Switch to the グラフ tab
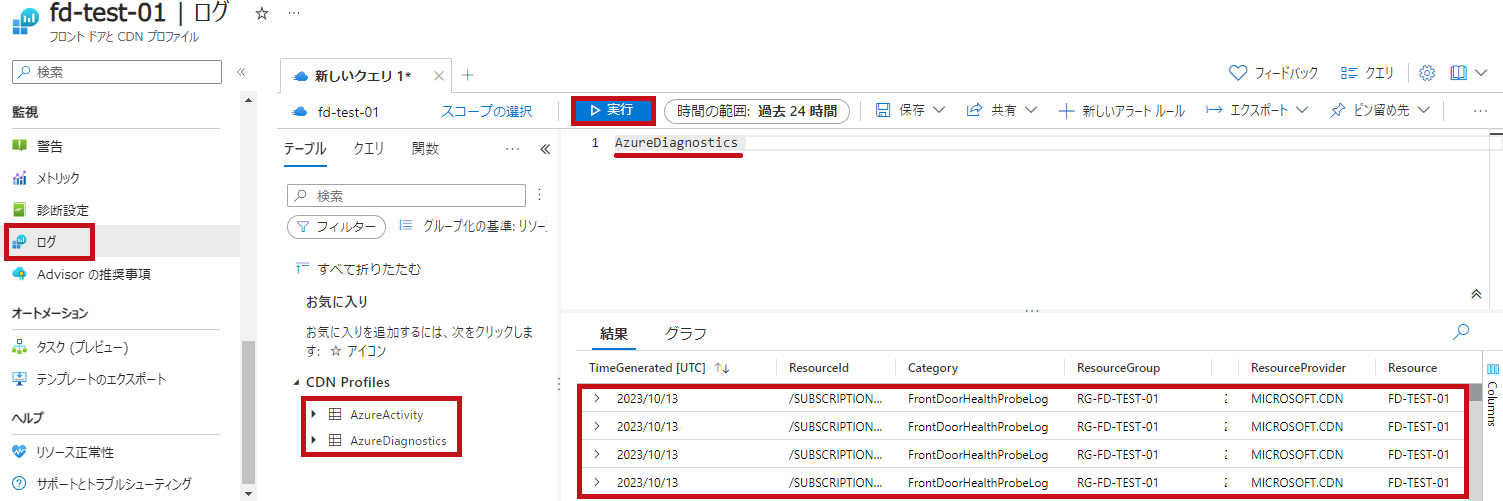This screenshot has width=1503, height=501. 685,334
